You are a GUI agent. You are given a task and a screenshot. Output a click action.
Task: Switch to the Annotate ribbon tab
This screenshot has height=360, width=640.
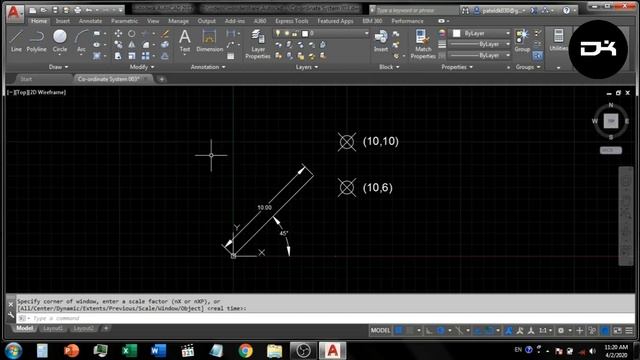90,21
